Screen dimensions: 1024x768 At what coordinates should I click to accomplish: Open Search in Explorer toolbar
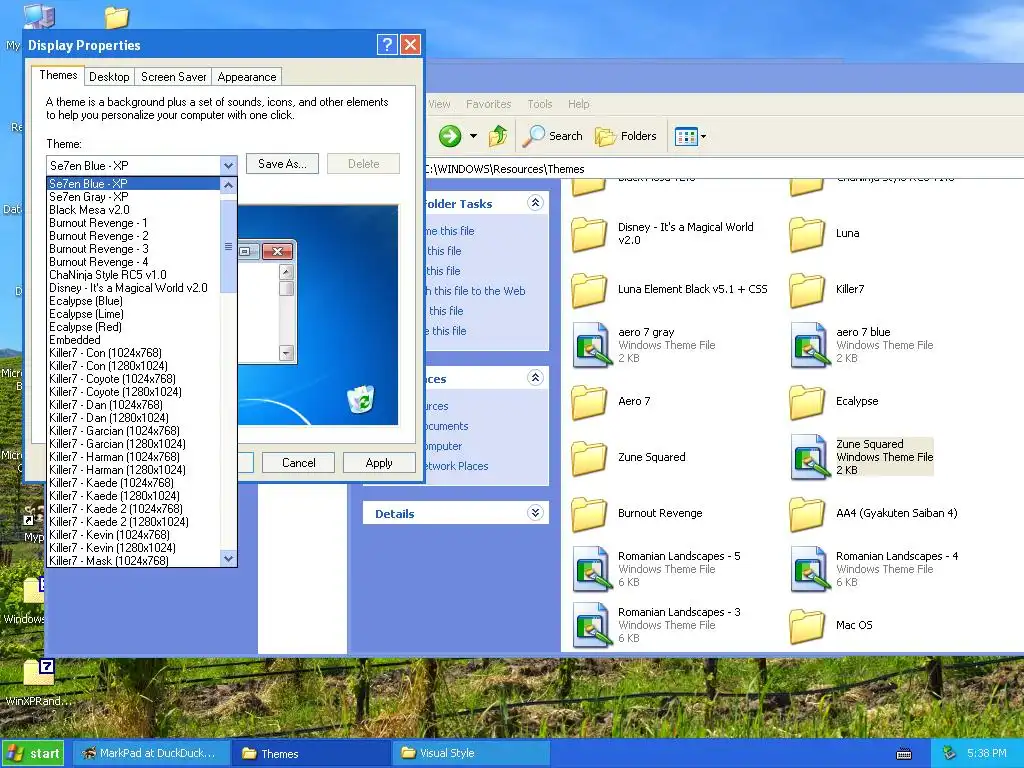pyautogui.click(x=552, y=136)
